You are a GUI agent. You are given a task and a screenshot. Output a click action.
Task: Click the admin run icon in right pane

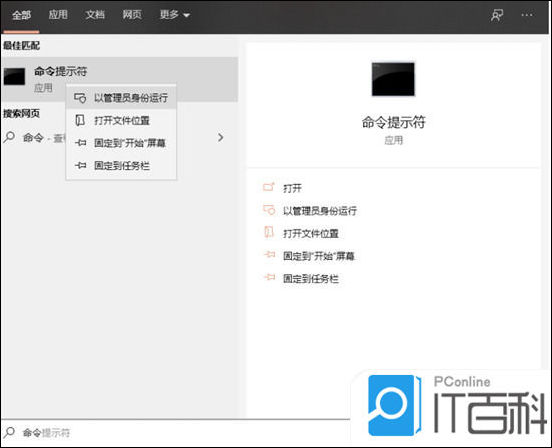point(269,210)
